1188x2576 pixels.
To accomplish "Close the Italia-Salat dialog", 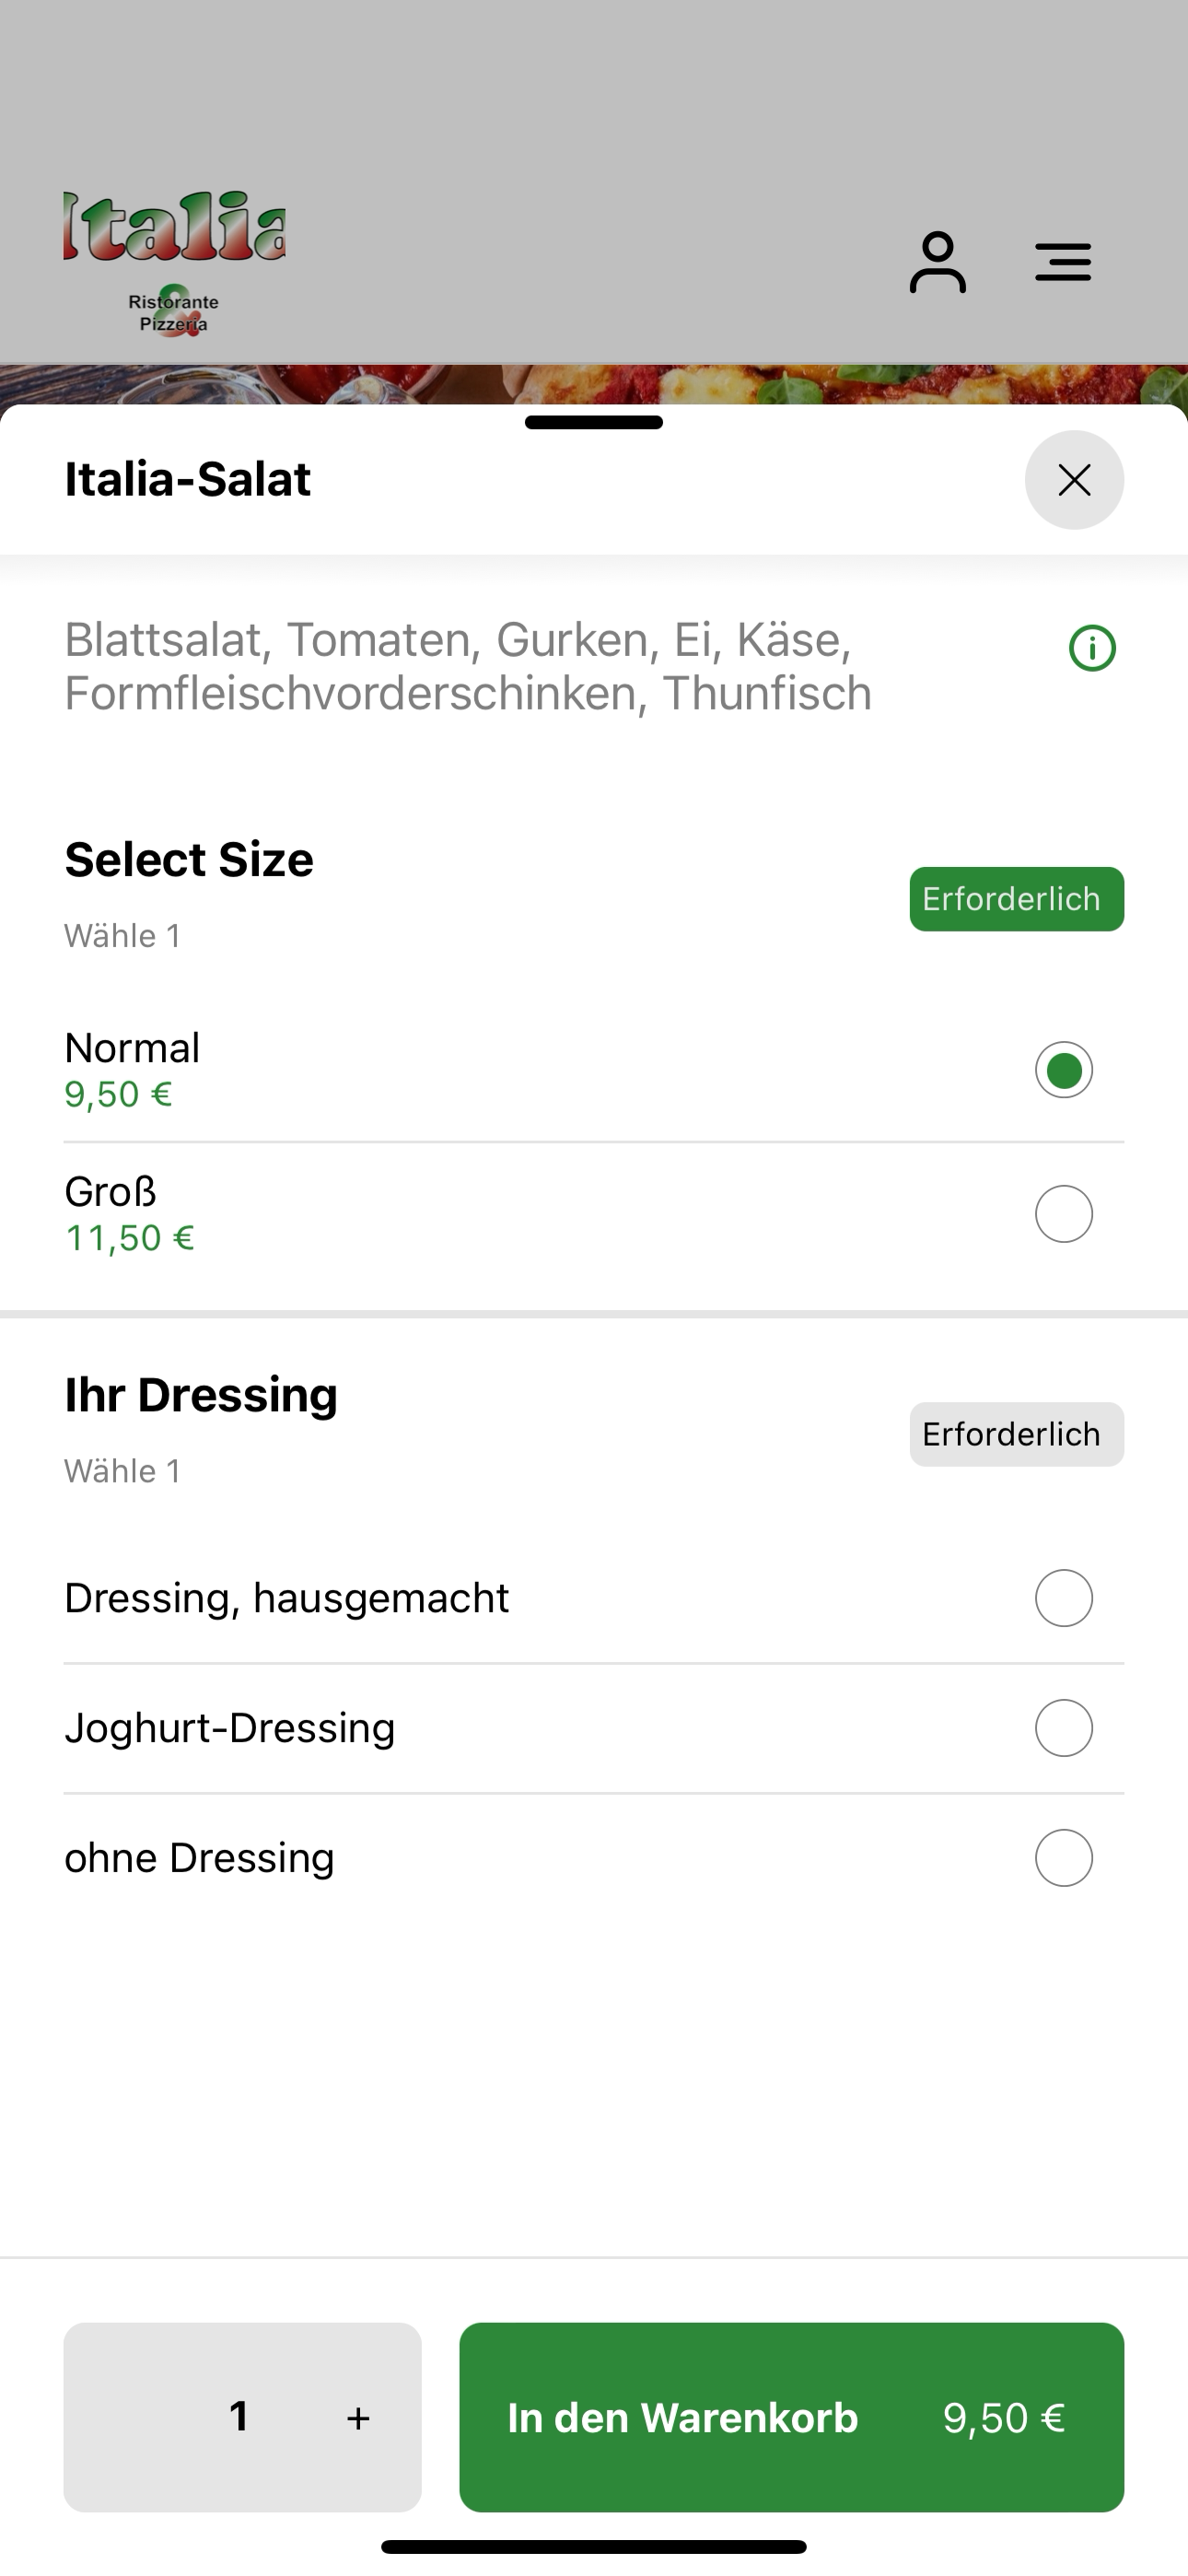I will tap(1074, 480).
